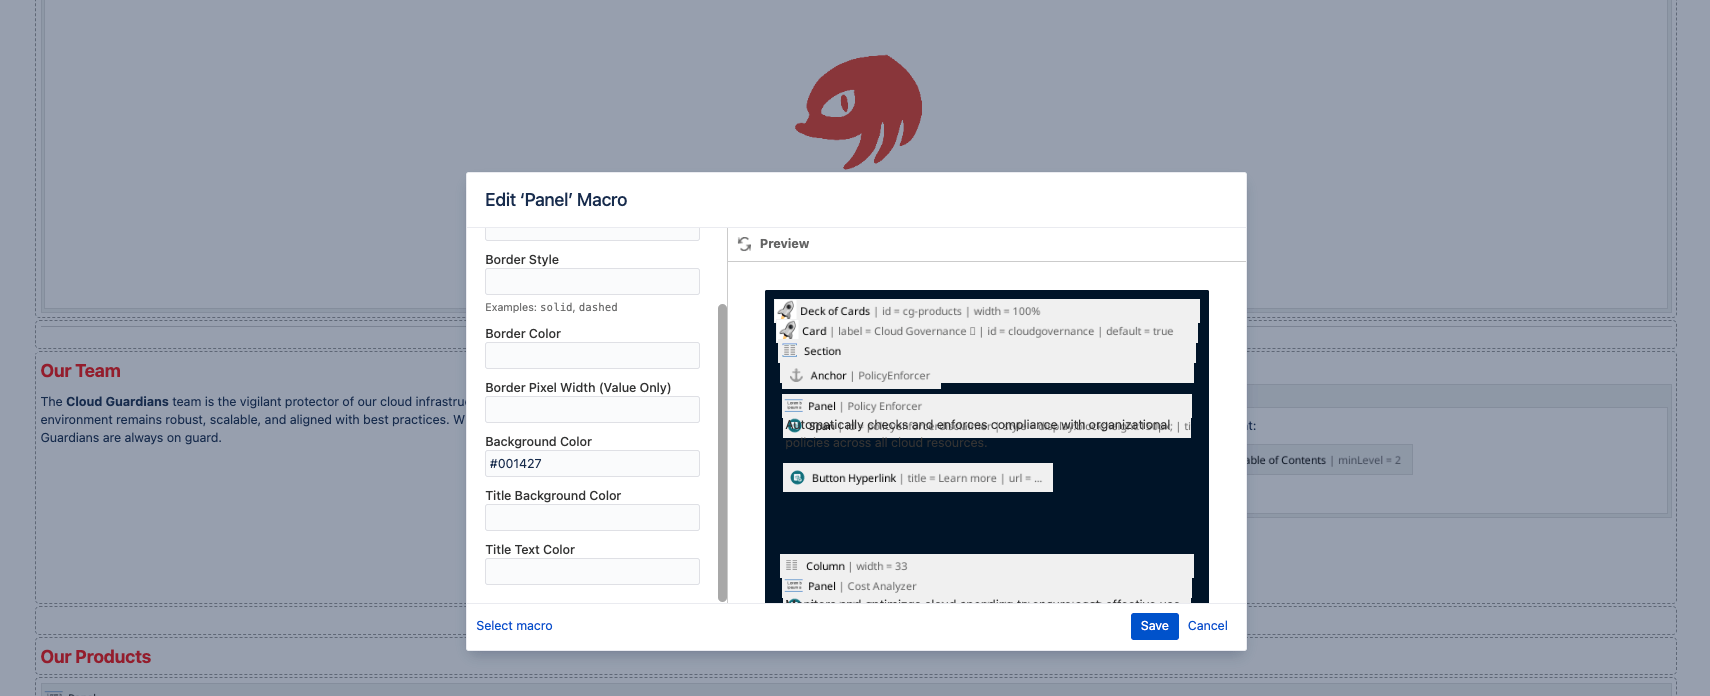Click the Cost Analyzer Panel icon

(794, 586)
